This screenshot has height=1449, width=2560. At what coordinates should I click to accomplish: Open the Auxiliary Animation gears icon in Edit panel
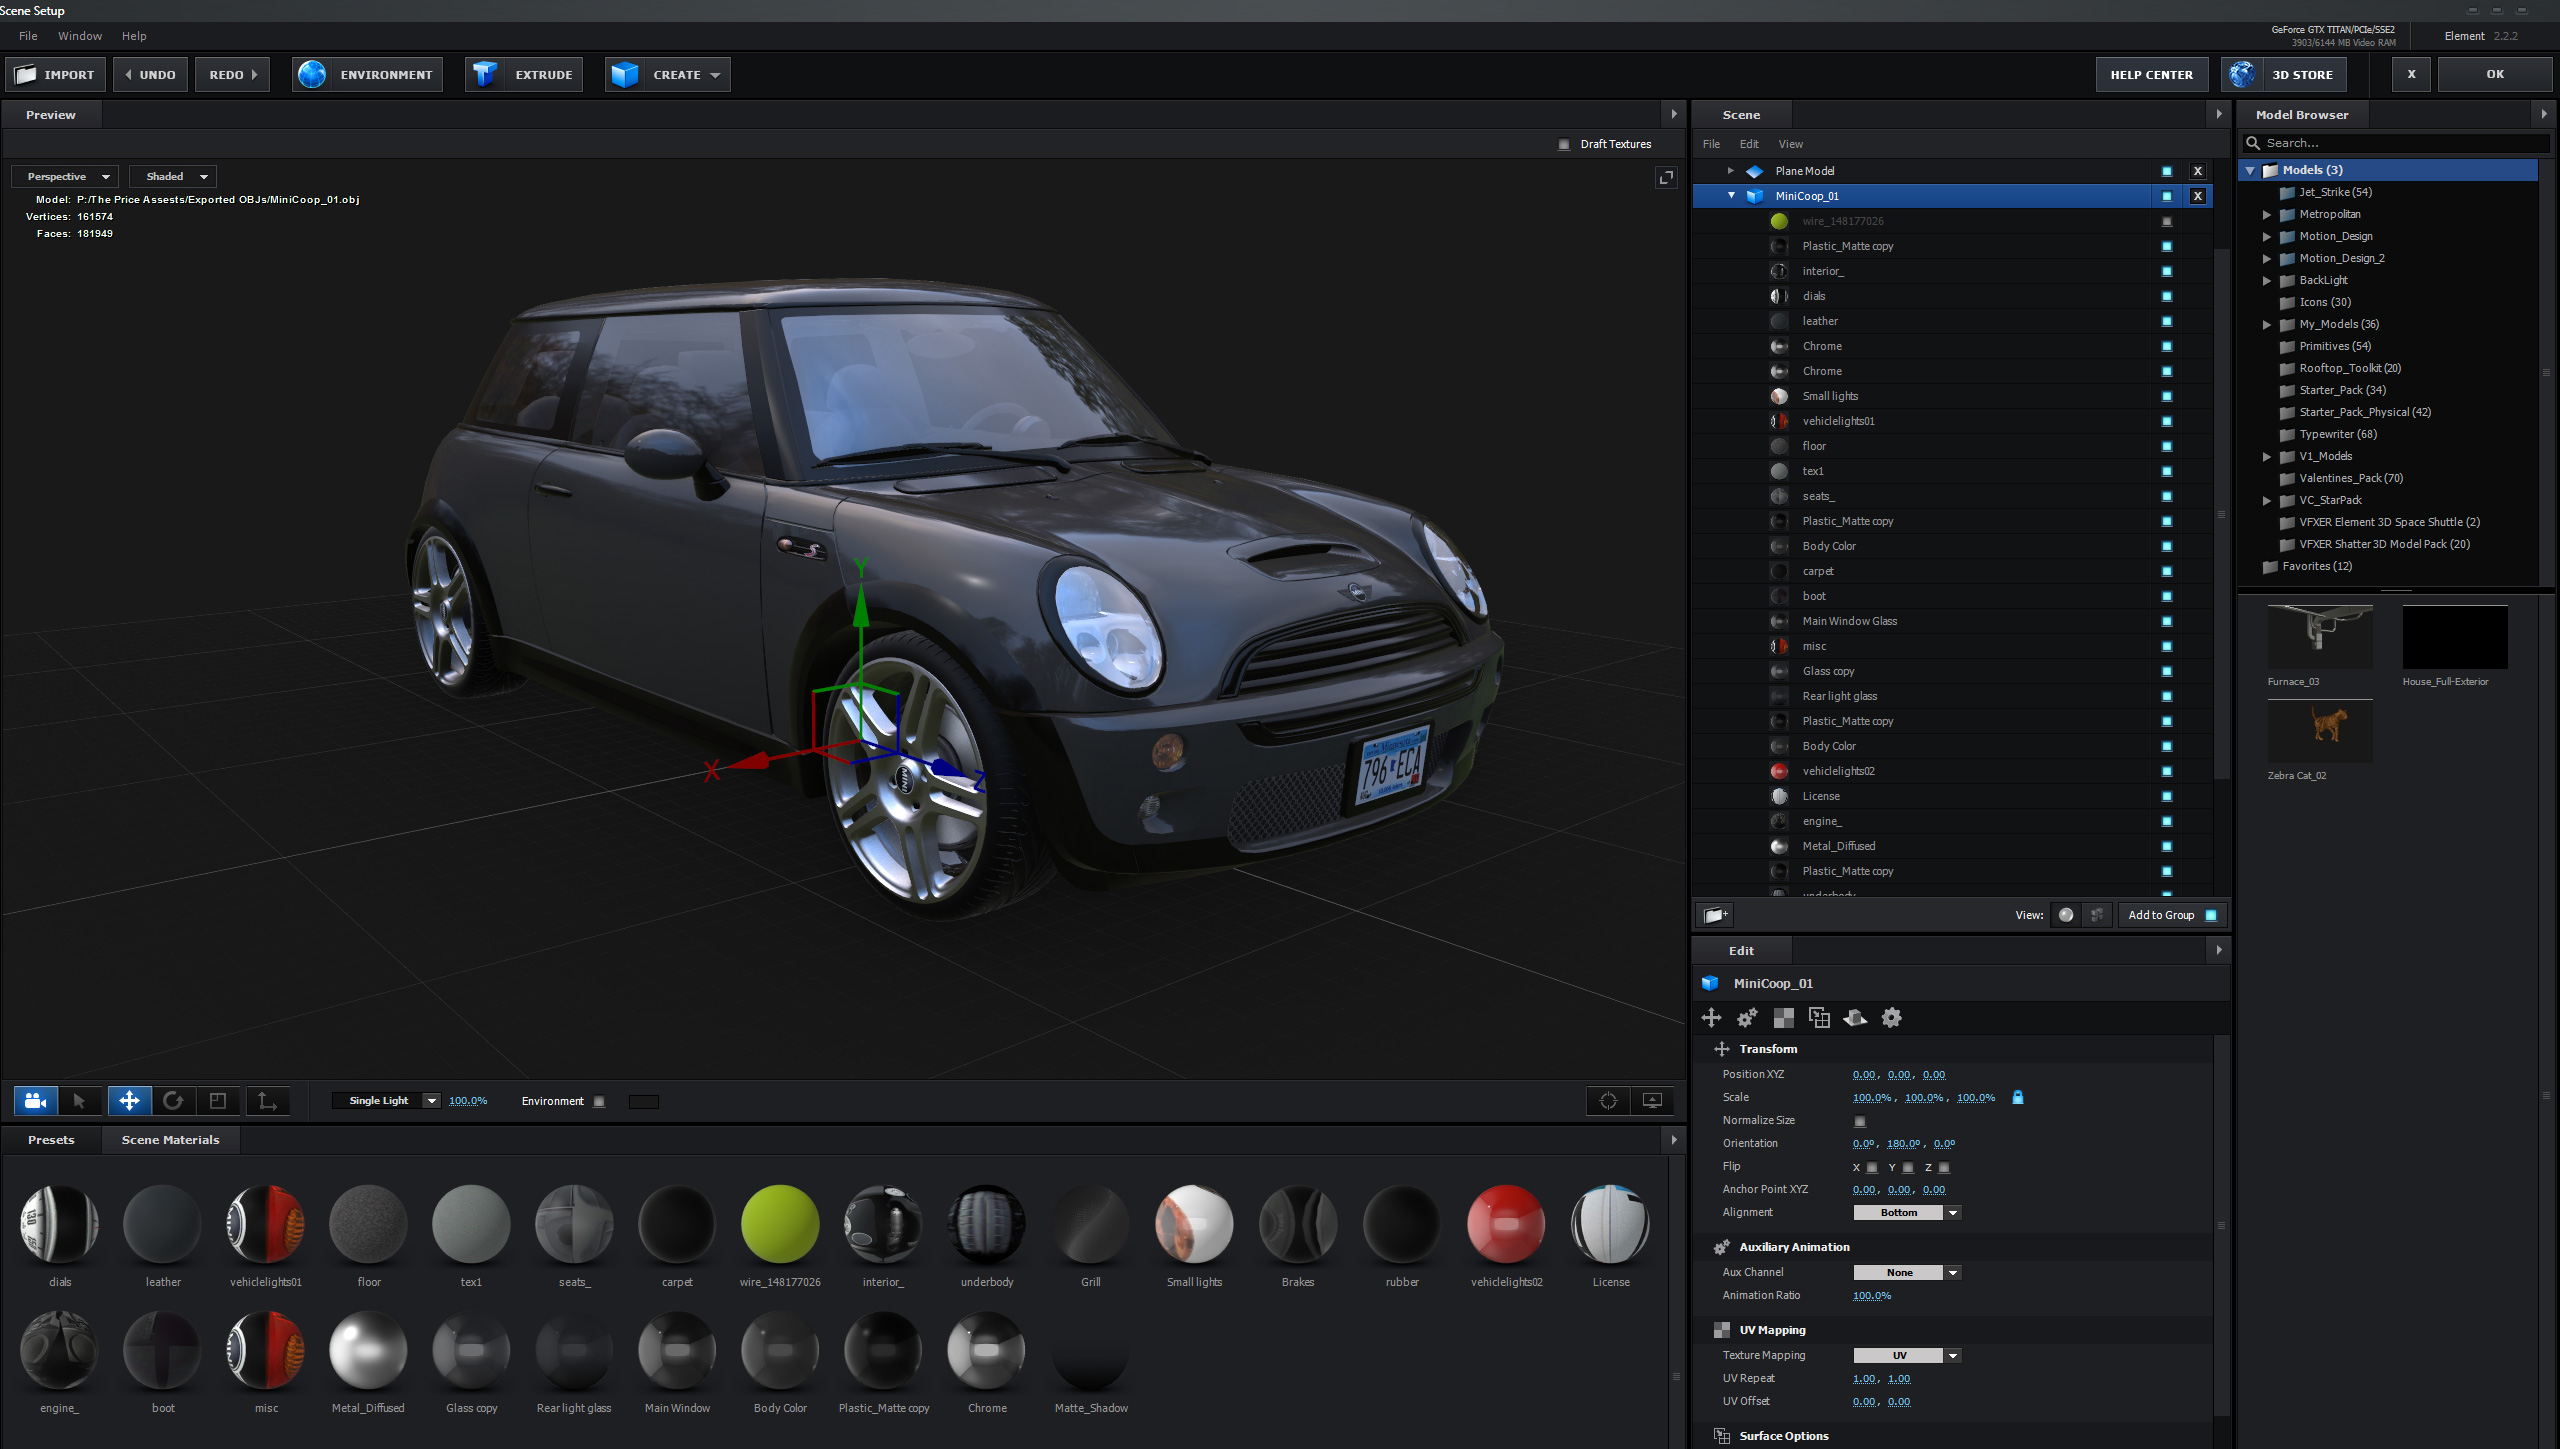pyautogui.click(x=1747, y=1017)
